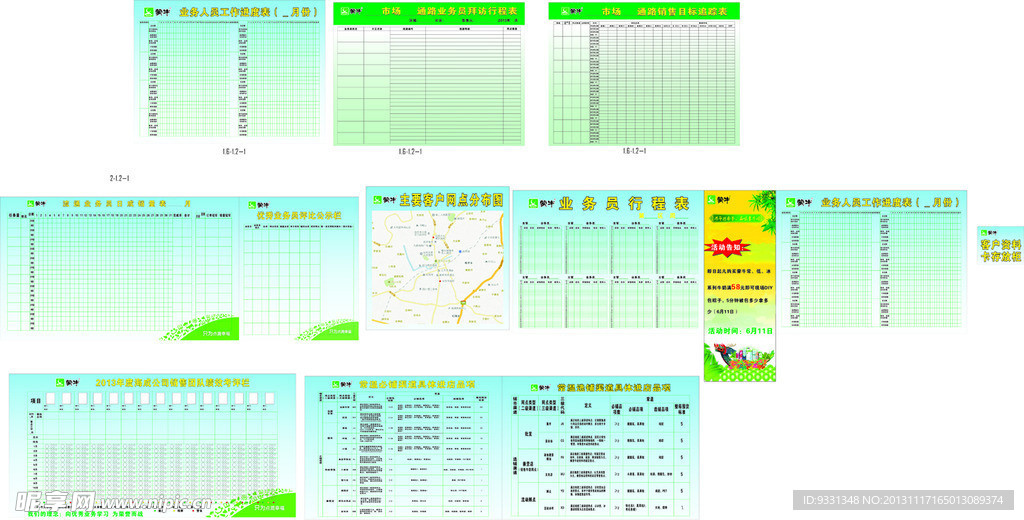1024x520 pixels.
Task: Click 项目 label on performance board
Action: pos(36,400)
